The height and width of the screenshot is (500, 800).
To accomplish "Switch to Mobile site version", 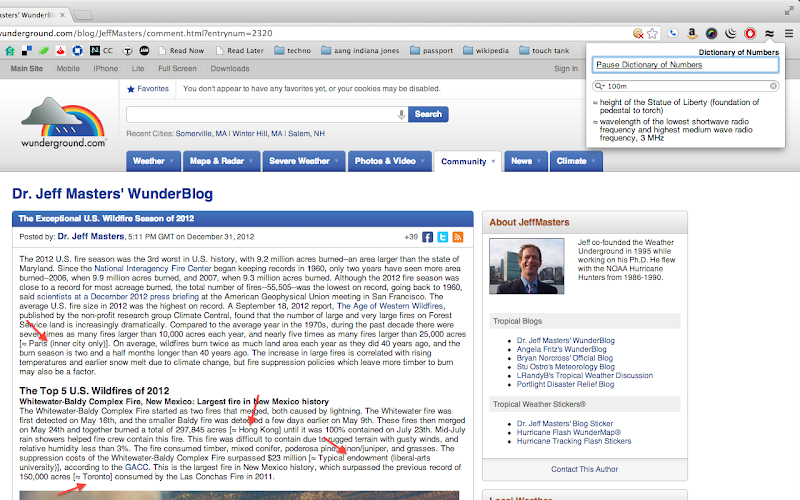I will (68, 68).
